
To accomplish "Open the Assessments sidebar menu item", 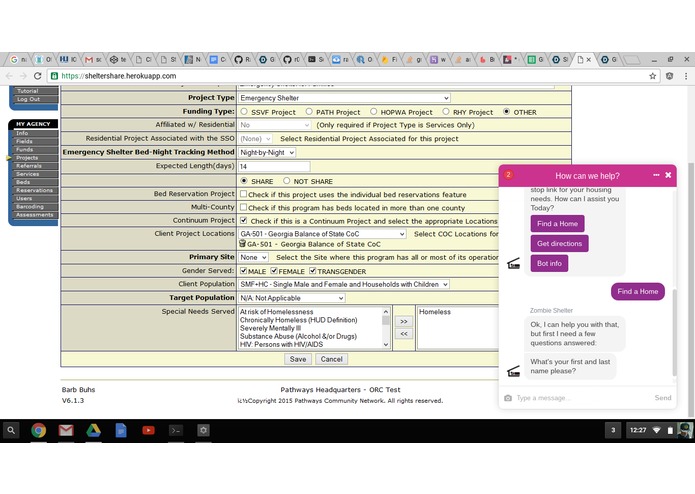I will [35, 215].
